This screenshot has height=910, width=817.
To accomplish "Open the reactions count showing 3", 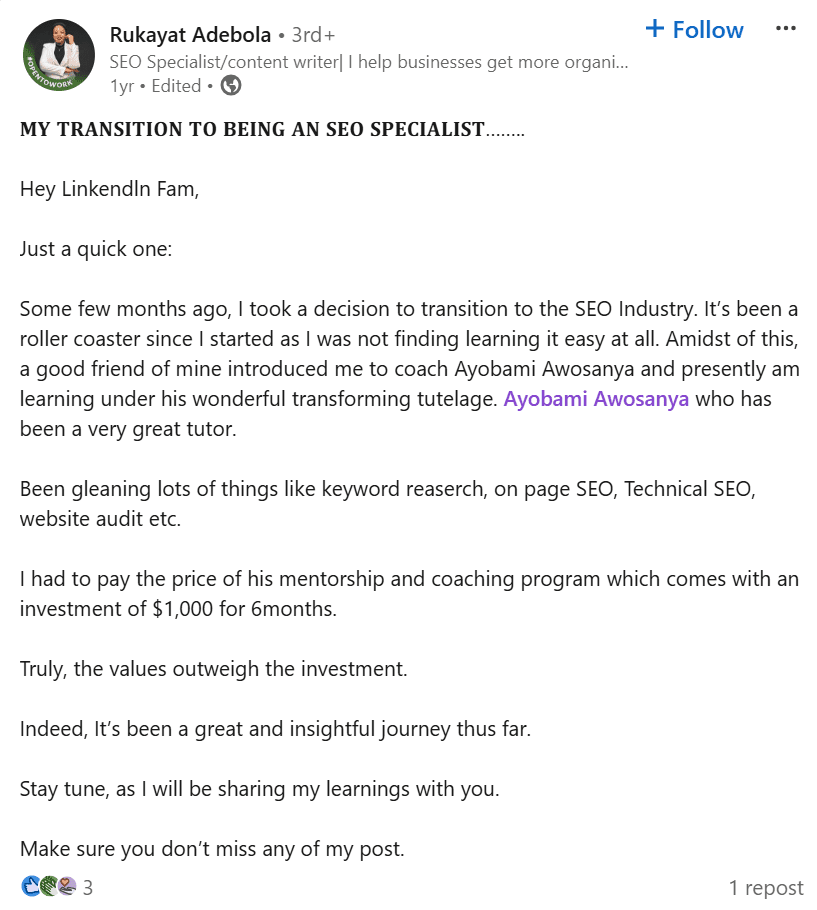I will click(x=88, y=887).
